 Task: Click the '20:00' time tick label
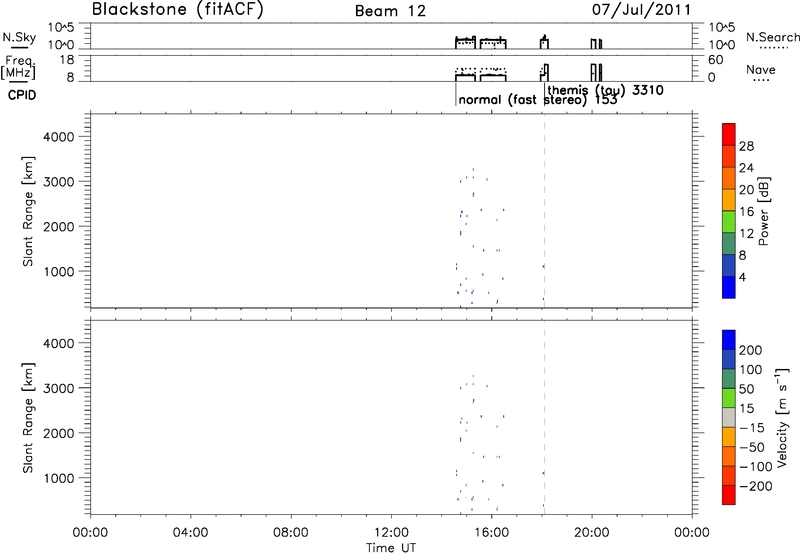pyautogui.click(x=591, y=533)
